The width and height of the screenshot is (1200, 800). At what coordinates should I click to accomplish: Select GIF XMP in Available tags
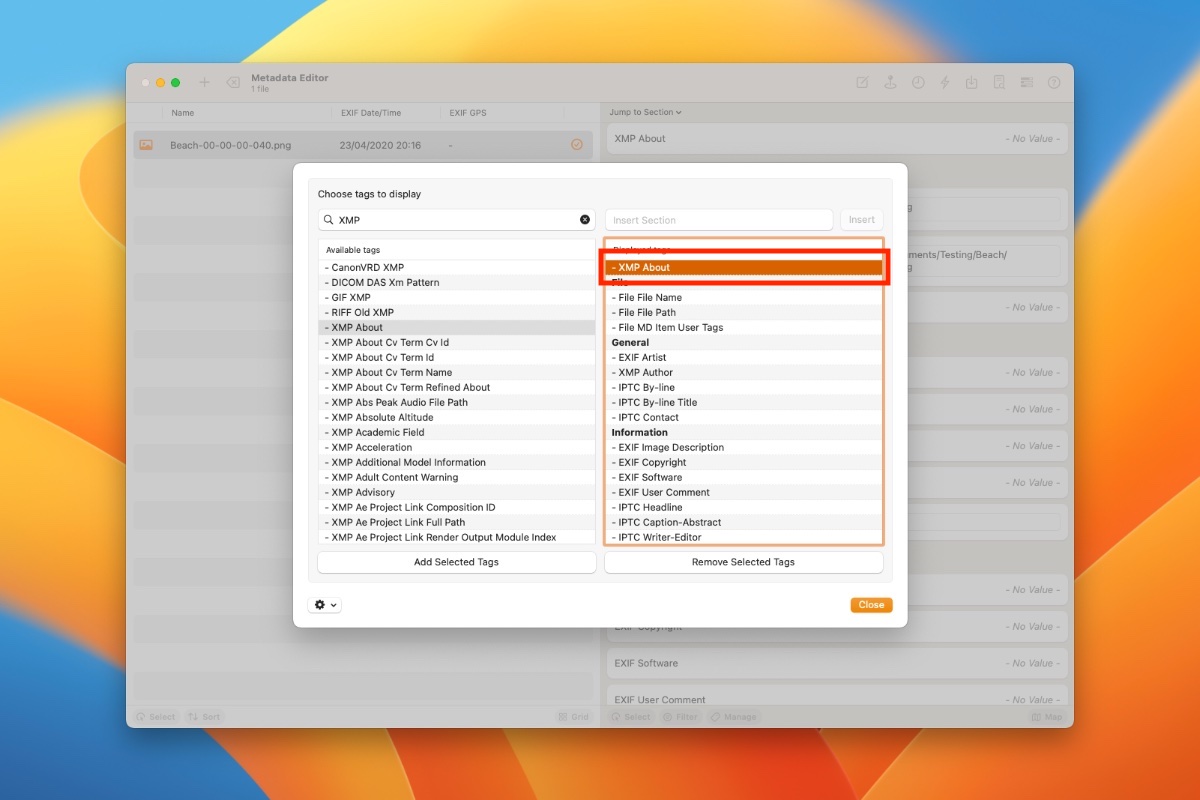[456, 297]
